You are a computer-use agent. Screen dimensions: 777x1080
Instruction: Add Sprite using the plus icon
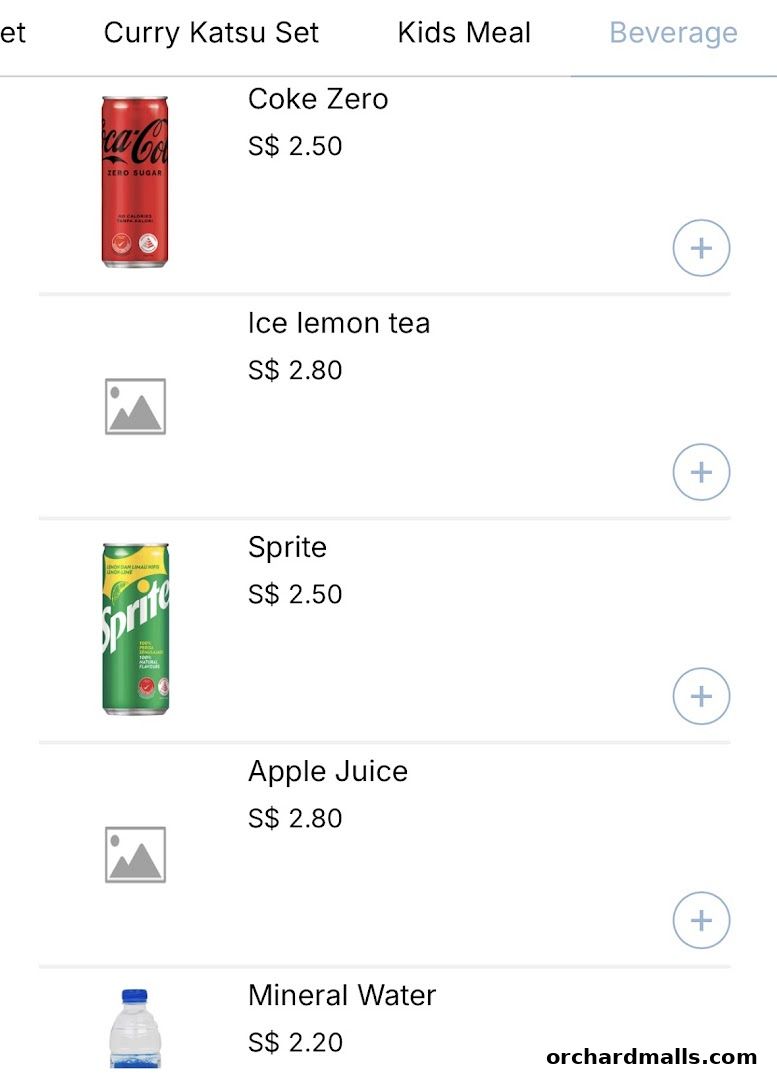701,696
